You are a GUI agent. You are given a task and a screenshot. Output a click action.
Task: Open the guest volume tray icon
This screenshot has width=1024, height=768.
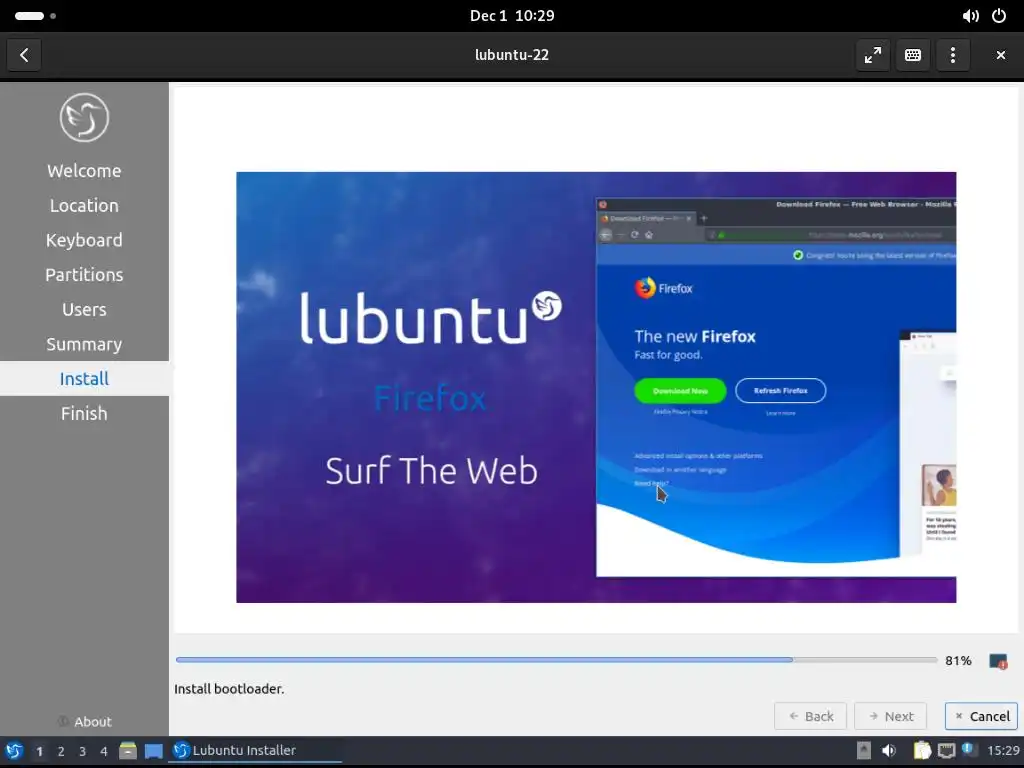889,751
